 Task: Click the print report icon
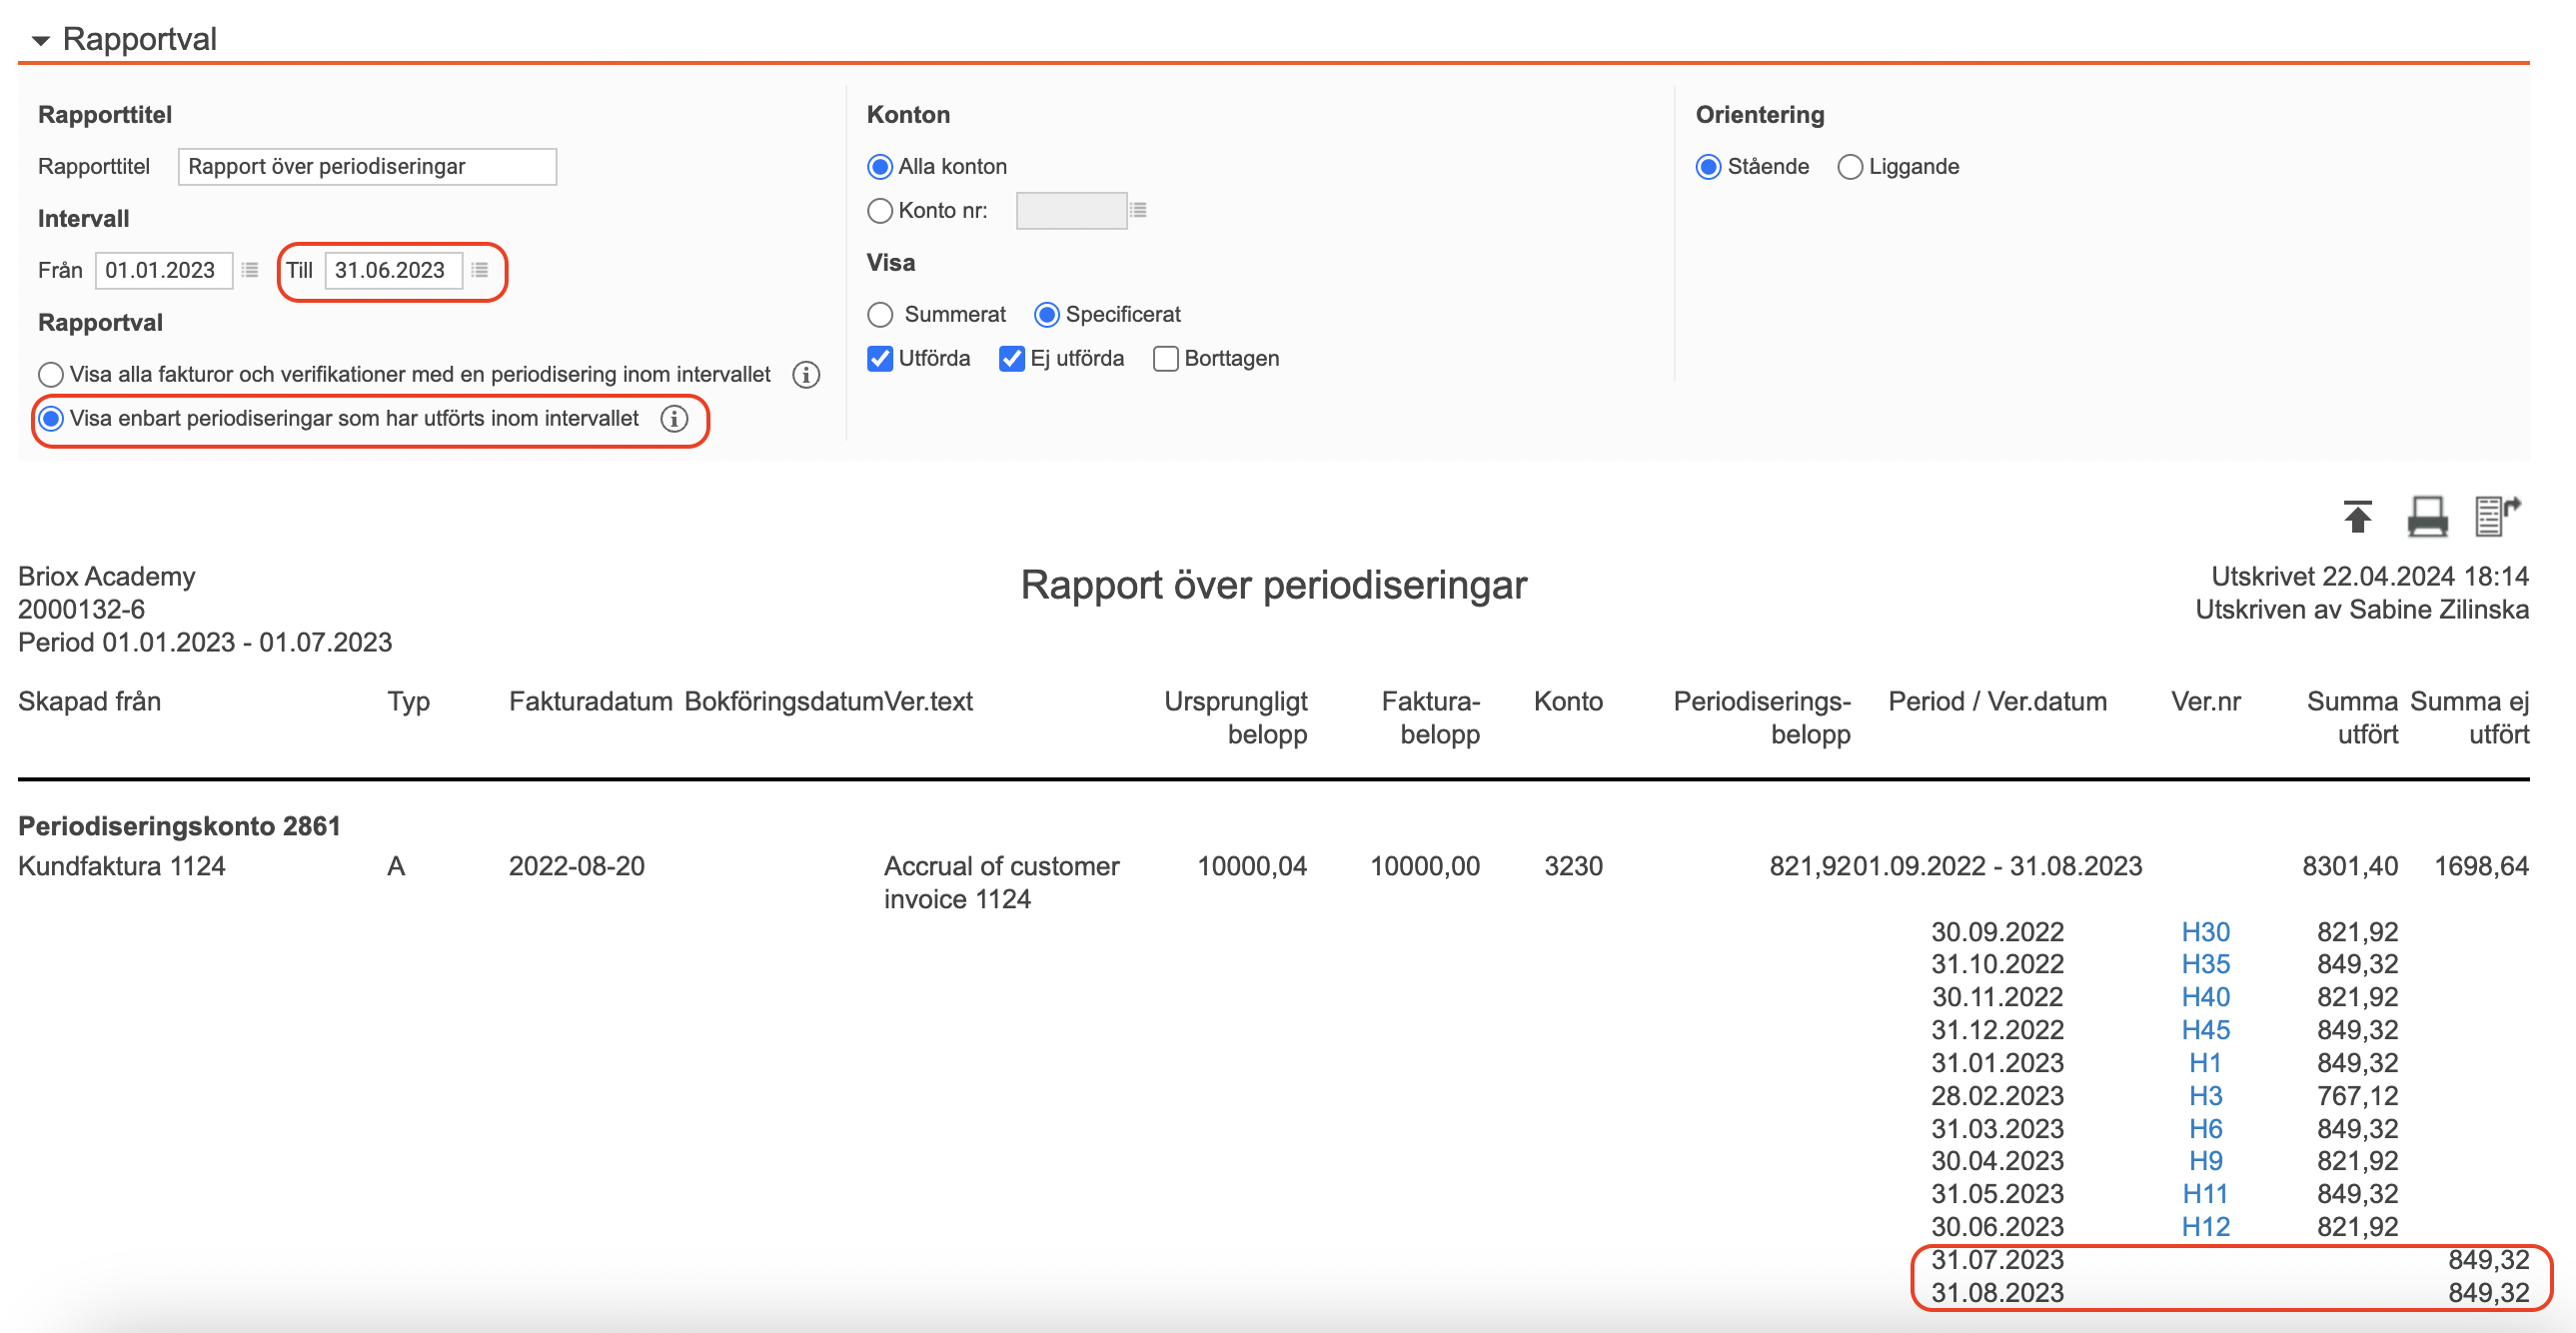[x=2428, y=518]
